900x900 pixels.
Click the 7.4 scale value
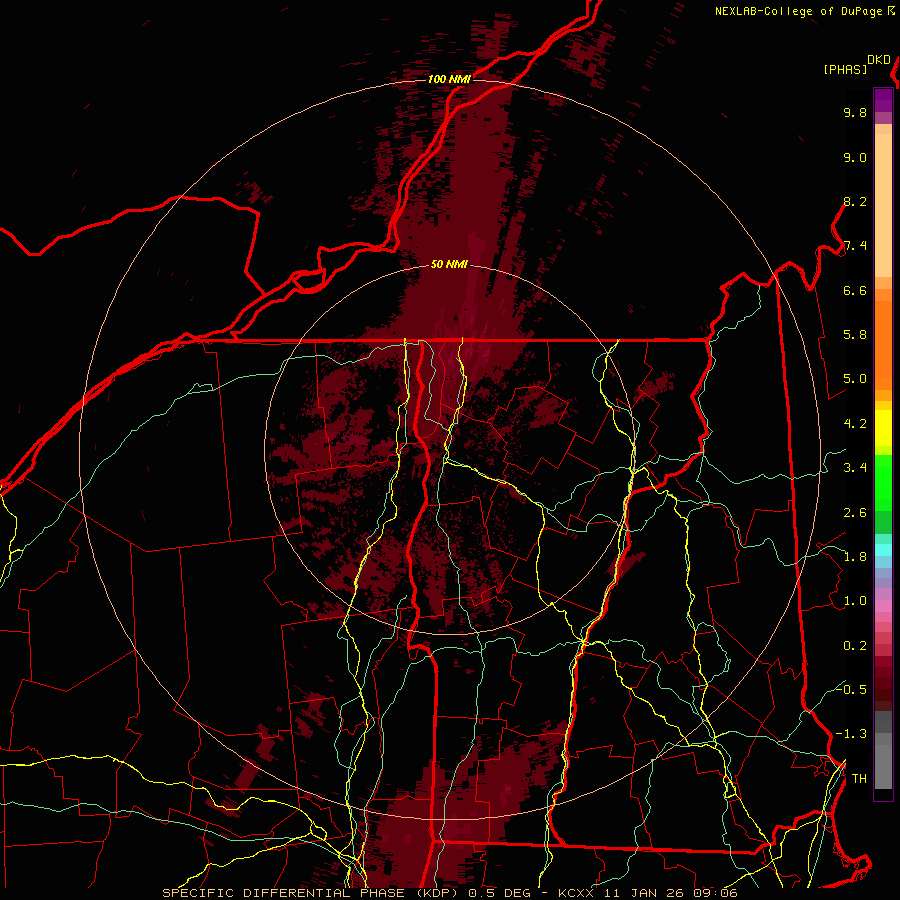click(x=855, y=246)
